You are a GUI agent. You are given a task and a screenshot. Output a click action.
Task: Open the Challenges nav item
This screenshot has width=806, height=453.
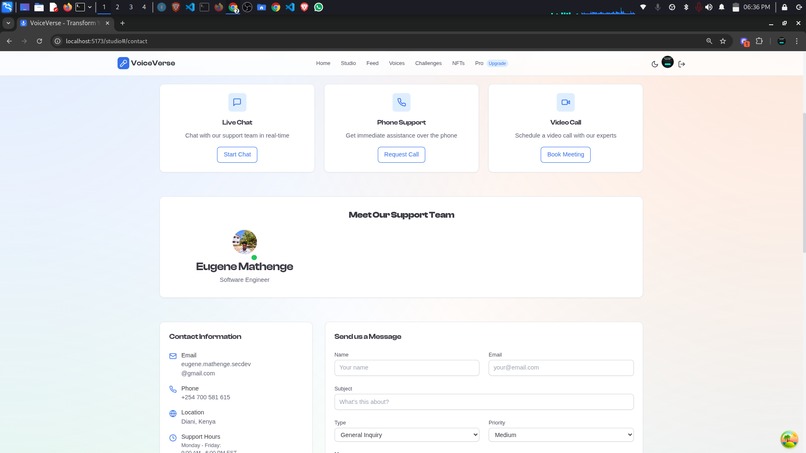point(428,63)
